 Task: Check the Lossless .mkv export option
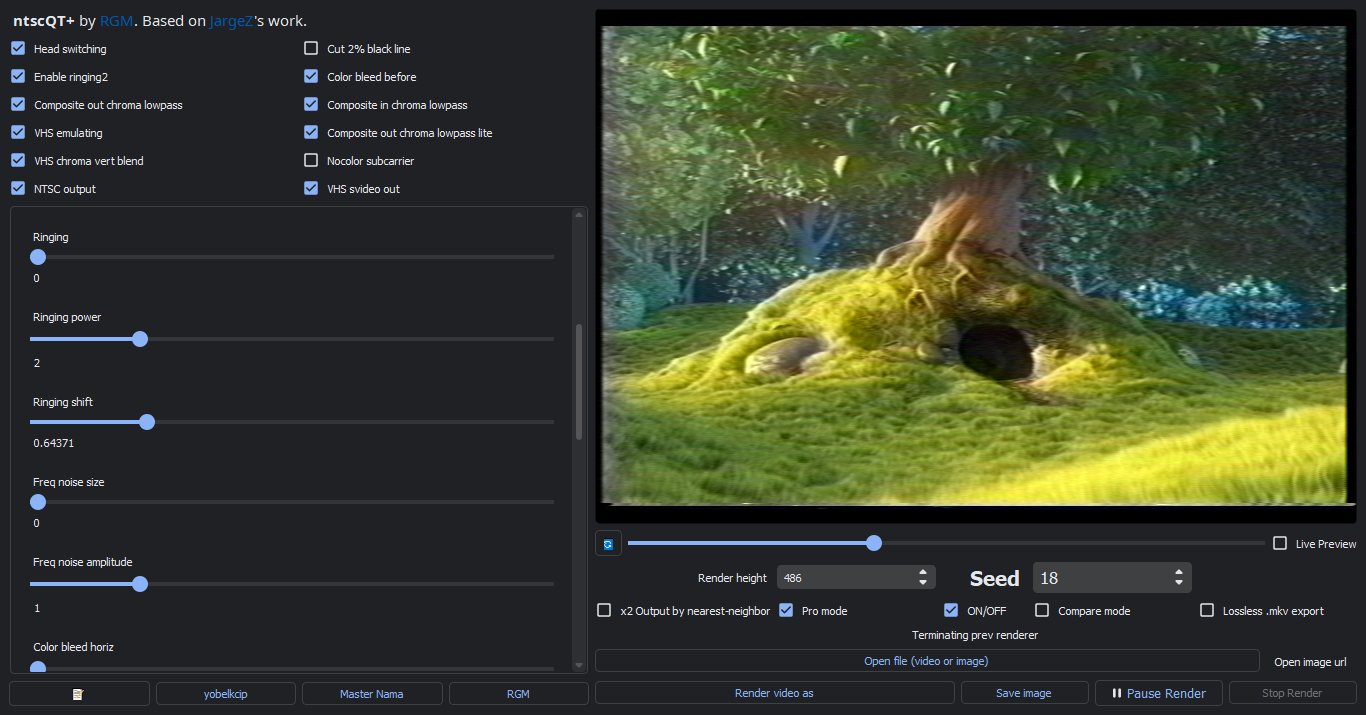(x=1207, y=610)
